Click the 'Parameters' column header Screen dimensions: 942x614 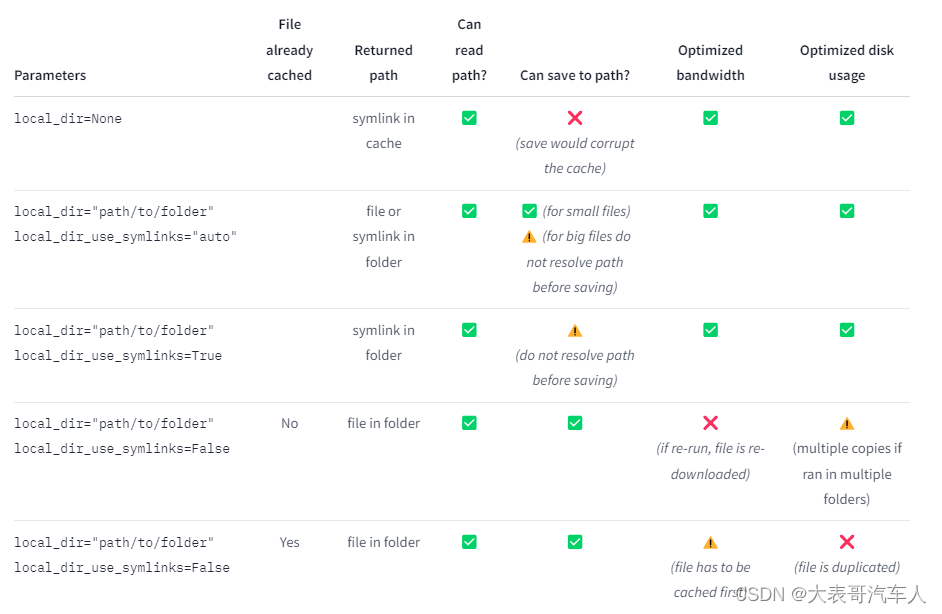tap(50, 75)
